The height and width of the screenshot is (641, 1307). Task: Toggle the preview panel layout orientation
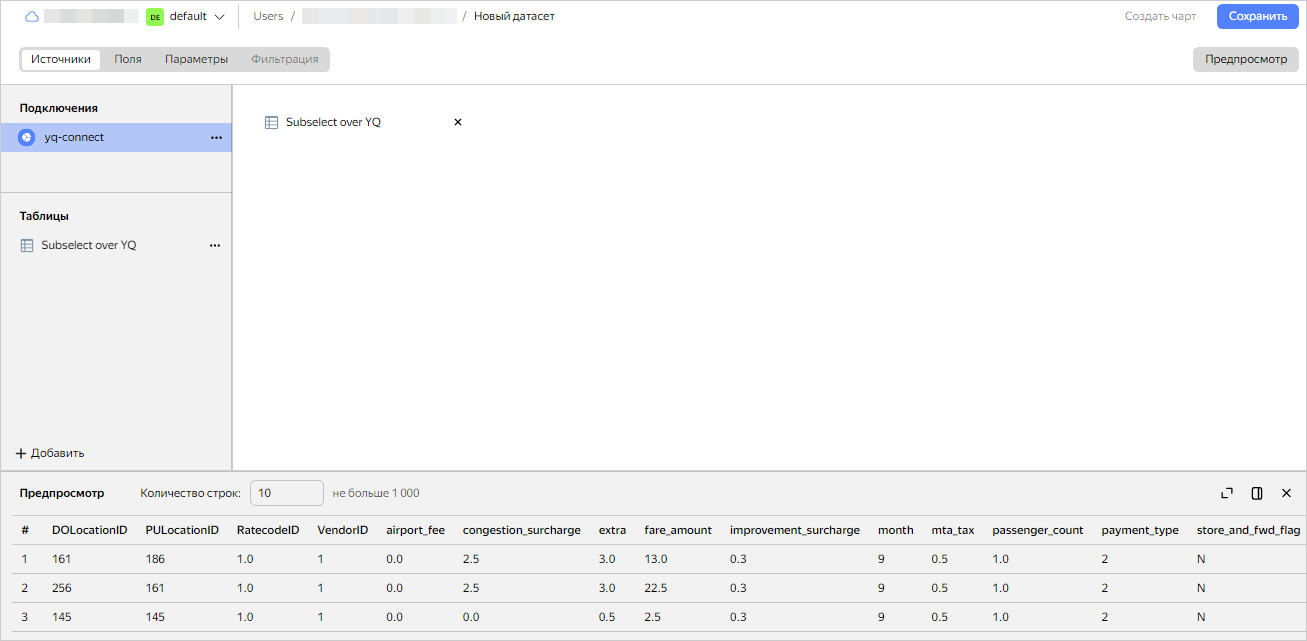click(x=1257, y=492)
